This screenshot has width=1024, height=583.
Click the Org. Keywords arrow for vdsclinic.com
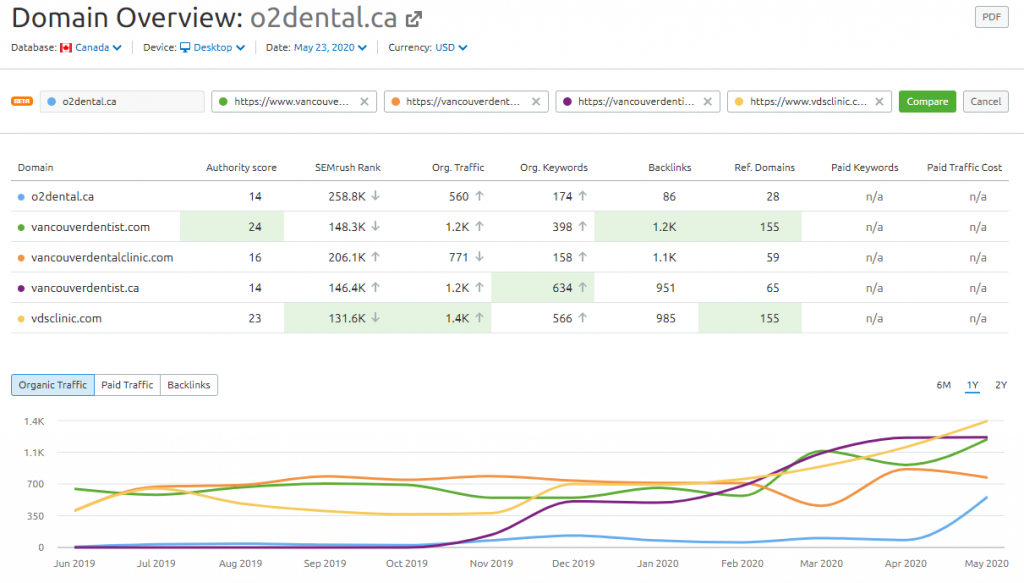point(583,318)
